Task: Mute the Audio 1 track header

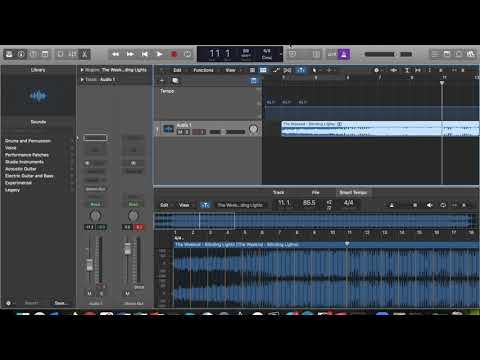Action: pos(180,132)
